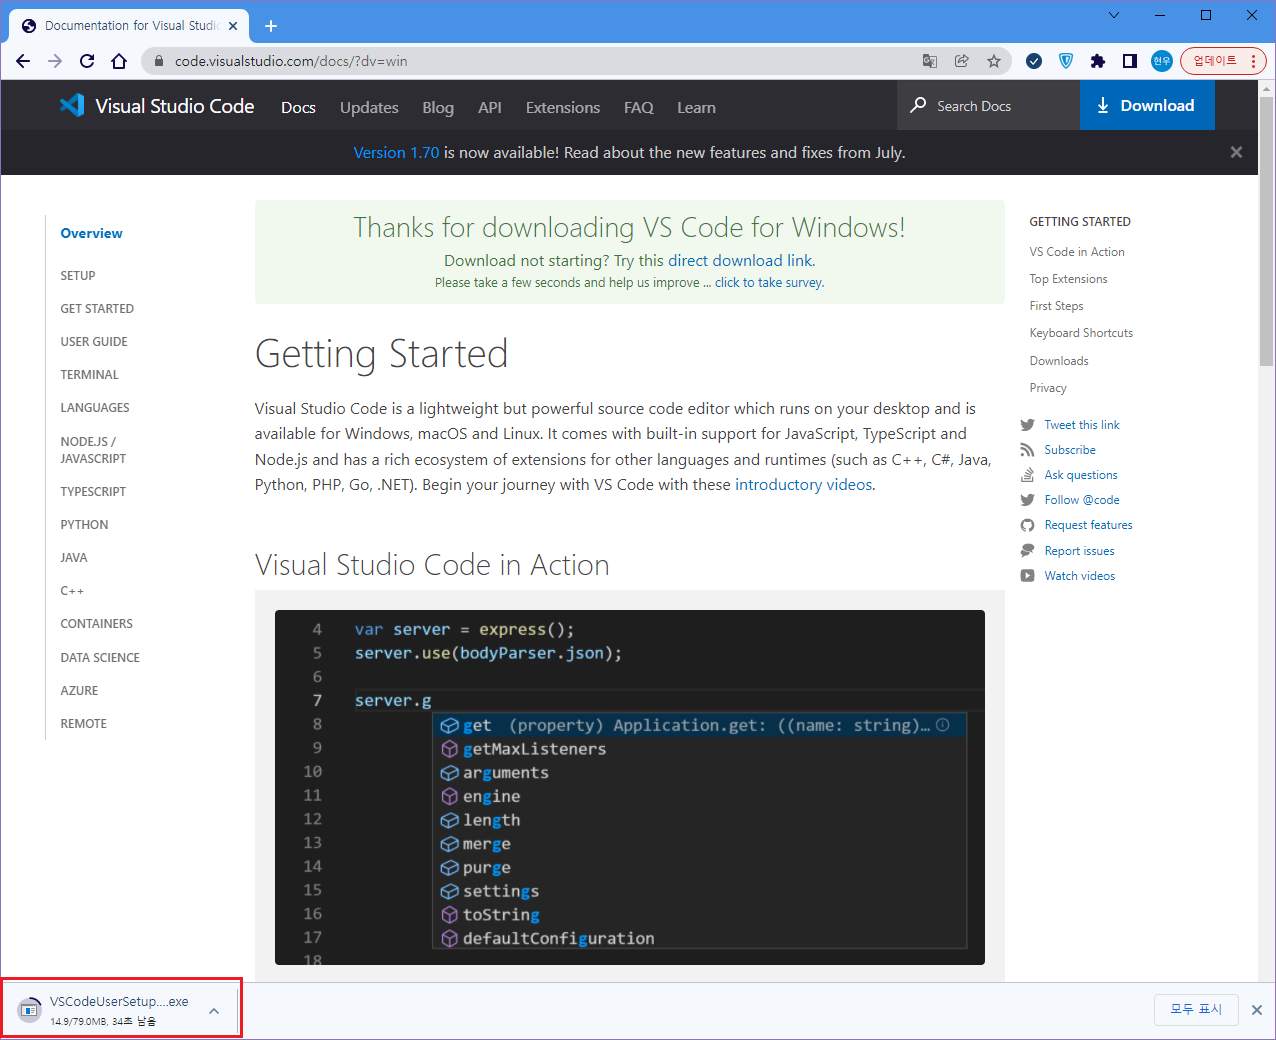This screenshot has height=1040, width=1276.
Task: Focus the Search Docs field
Action: coord(989,105)
